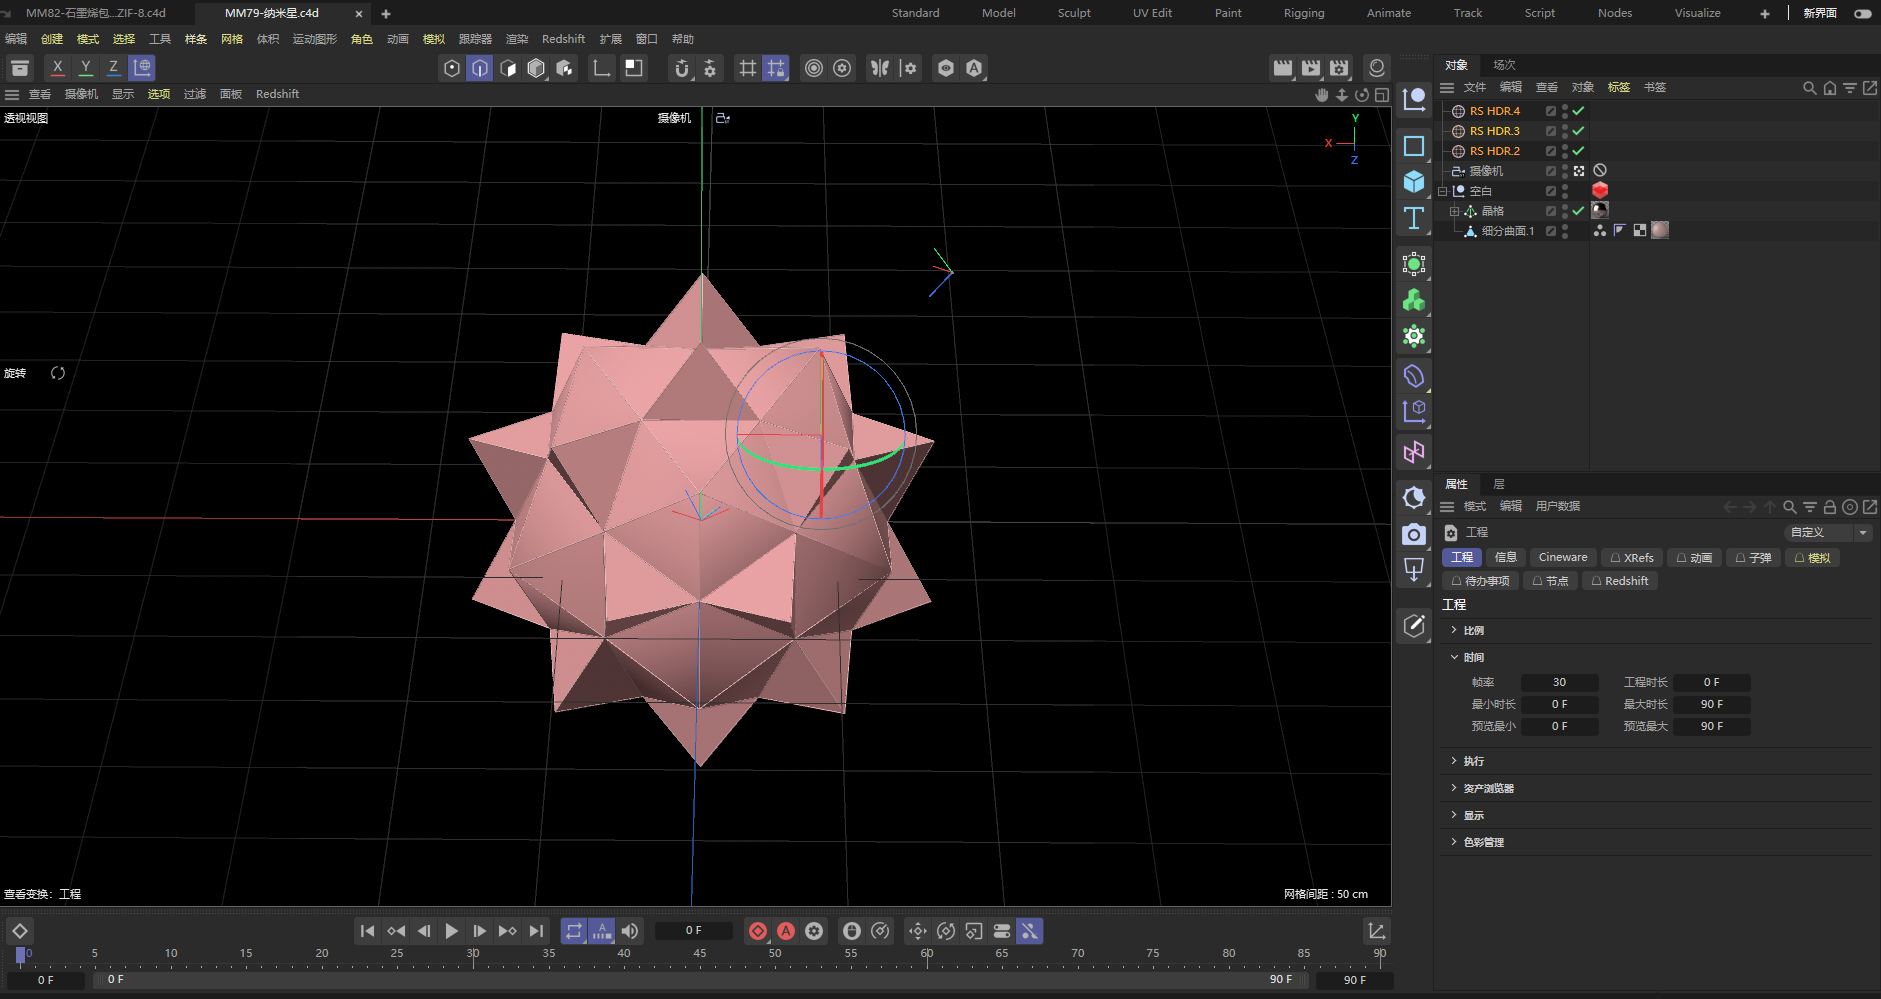The height and width of the screenshot is (999, 1881).
Task: Select the text spline T tool
Action: coord(1414,218)
